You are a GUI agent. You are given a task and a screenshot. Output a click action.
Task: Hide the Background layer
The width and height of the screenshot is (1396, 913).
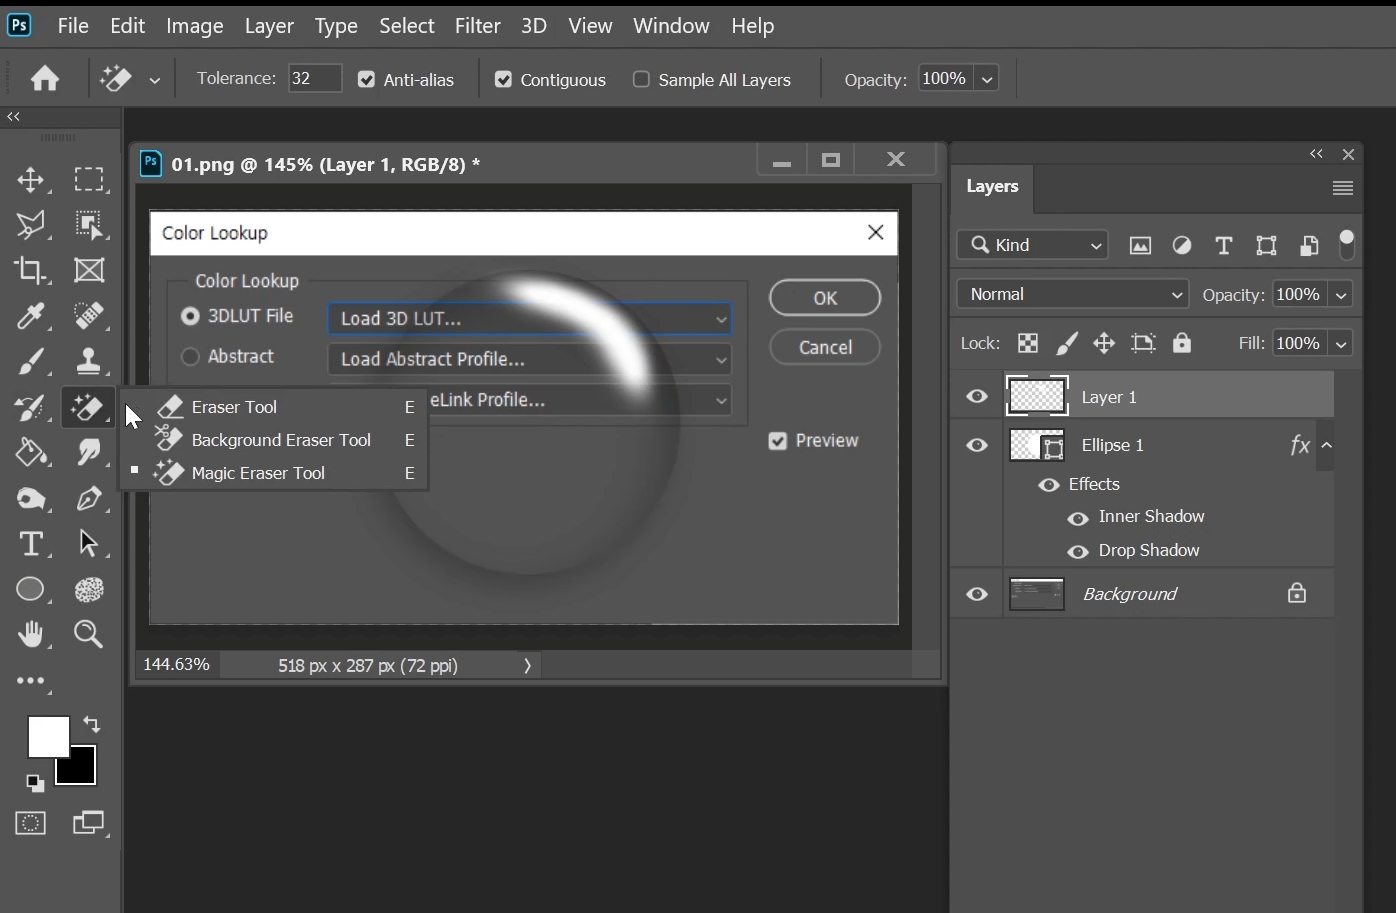point(977,594)
